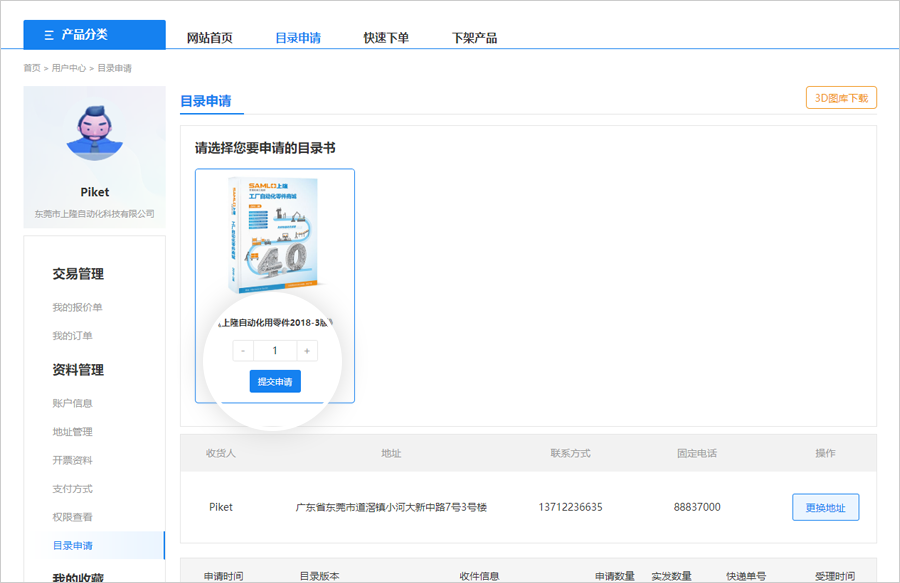Open 地址管理 in sidebar
This screenshot has height=583, width=900.
[72, 432]
